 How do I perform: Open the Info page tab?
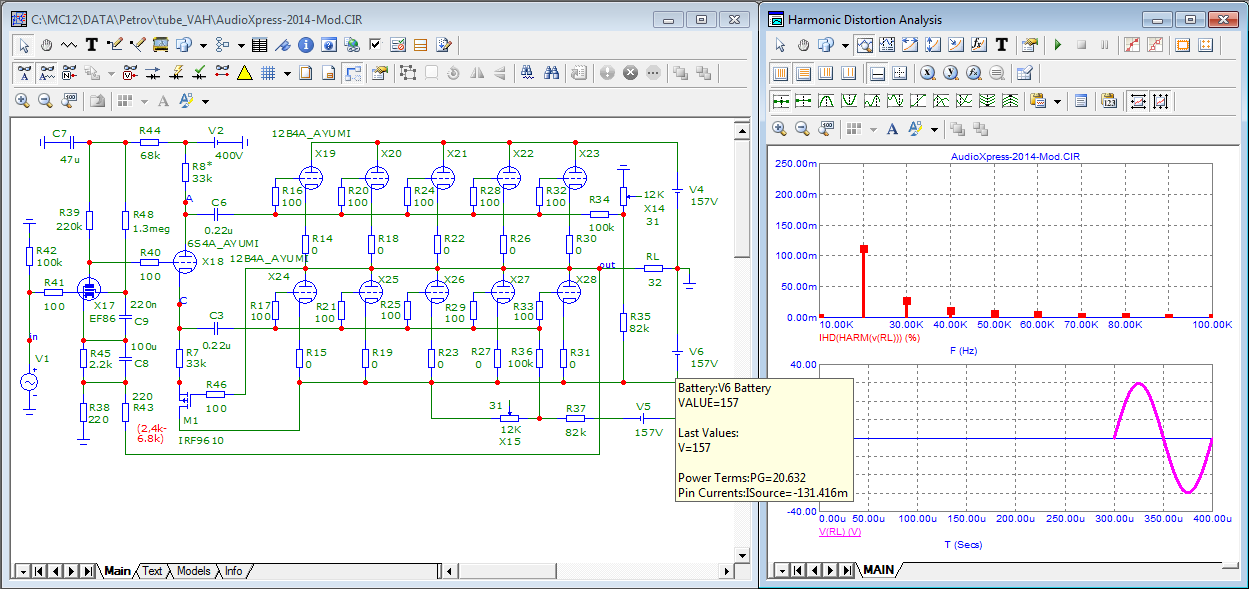(x=233, y=571)
